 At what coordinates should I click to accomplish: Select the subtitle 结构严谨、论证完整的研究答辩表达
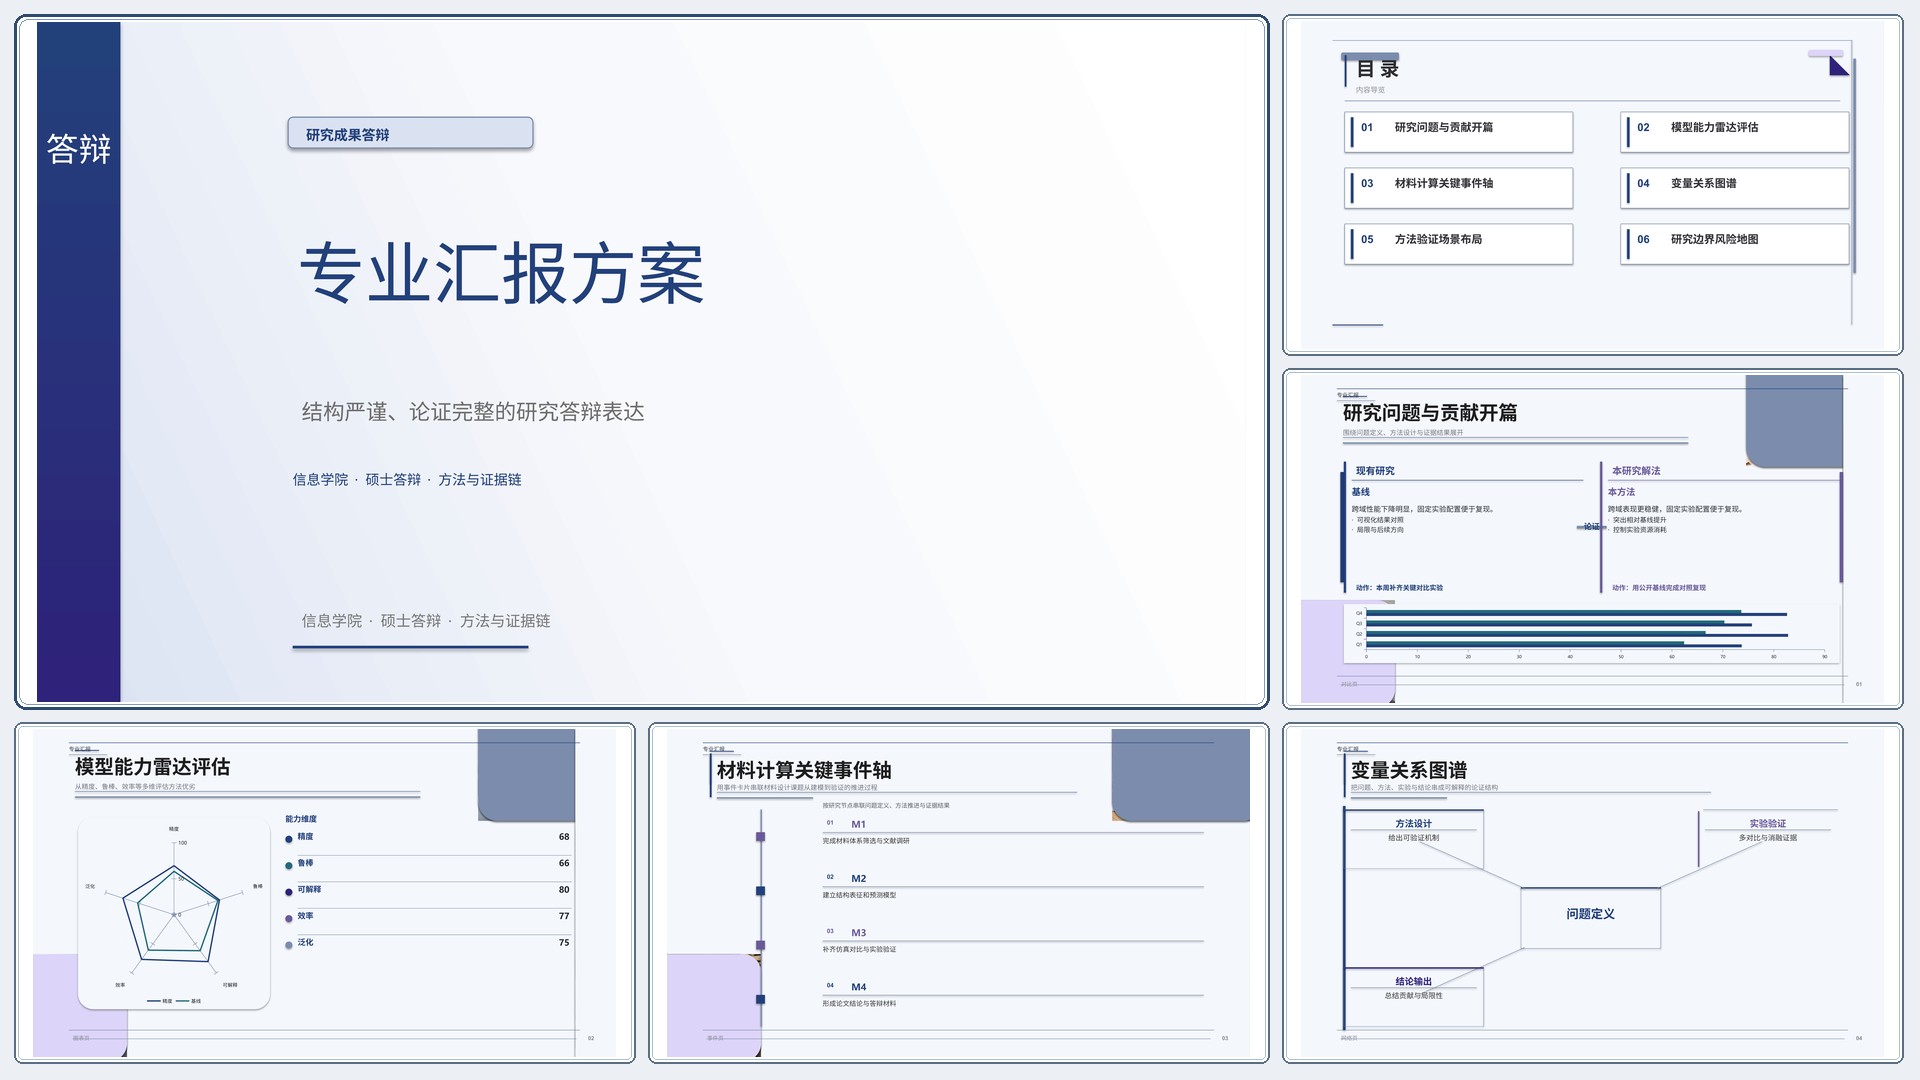pyautogui.click(x=473, y=412)
